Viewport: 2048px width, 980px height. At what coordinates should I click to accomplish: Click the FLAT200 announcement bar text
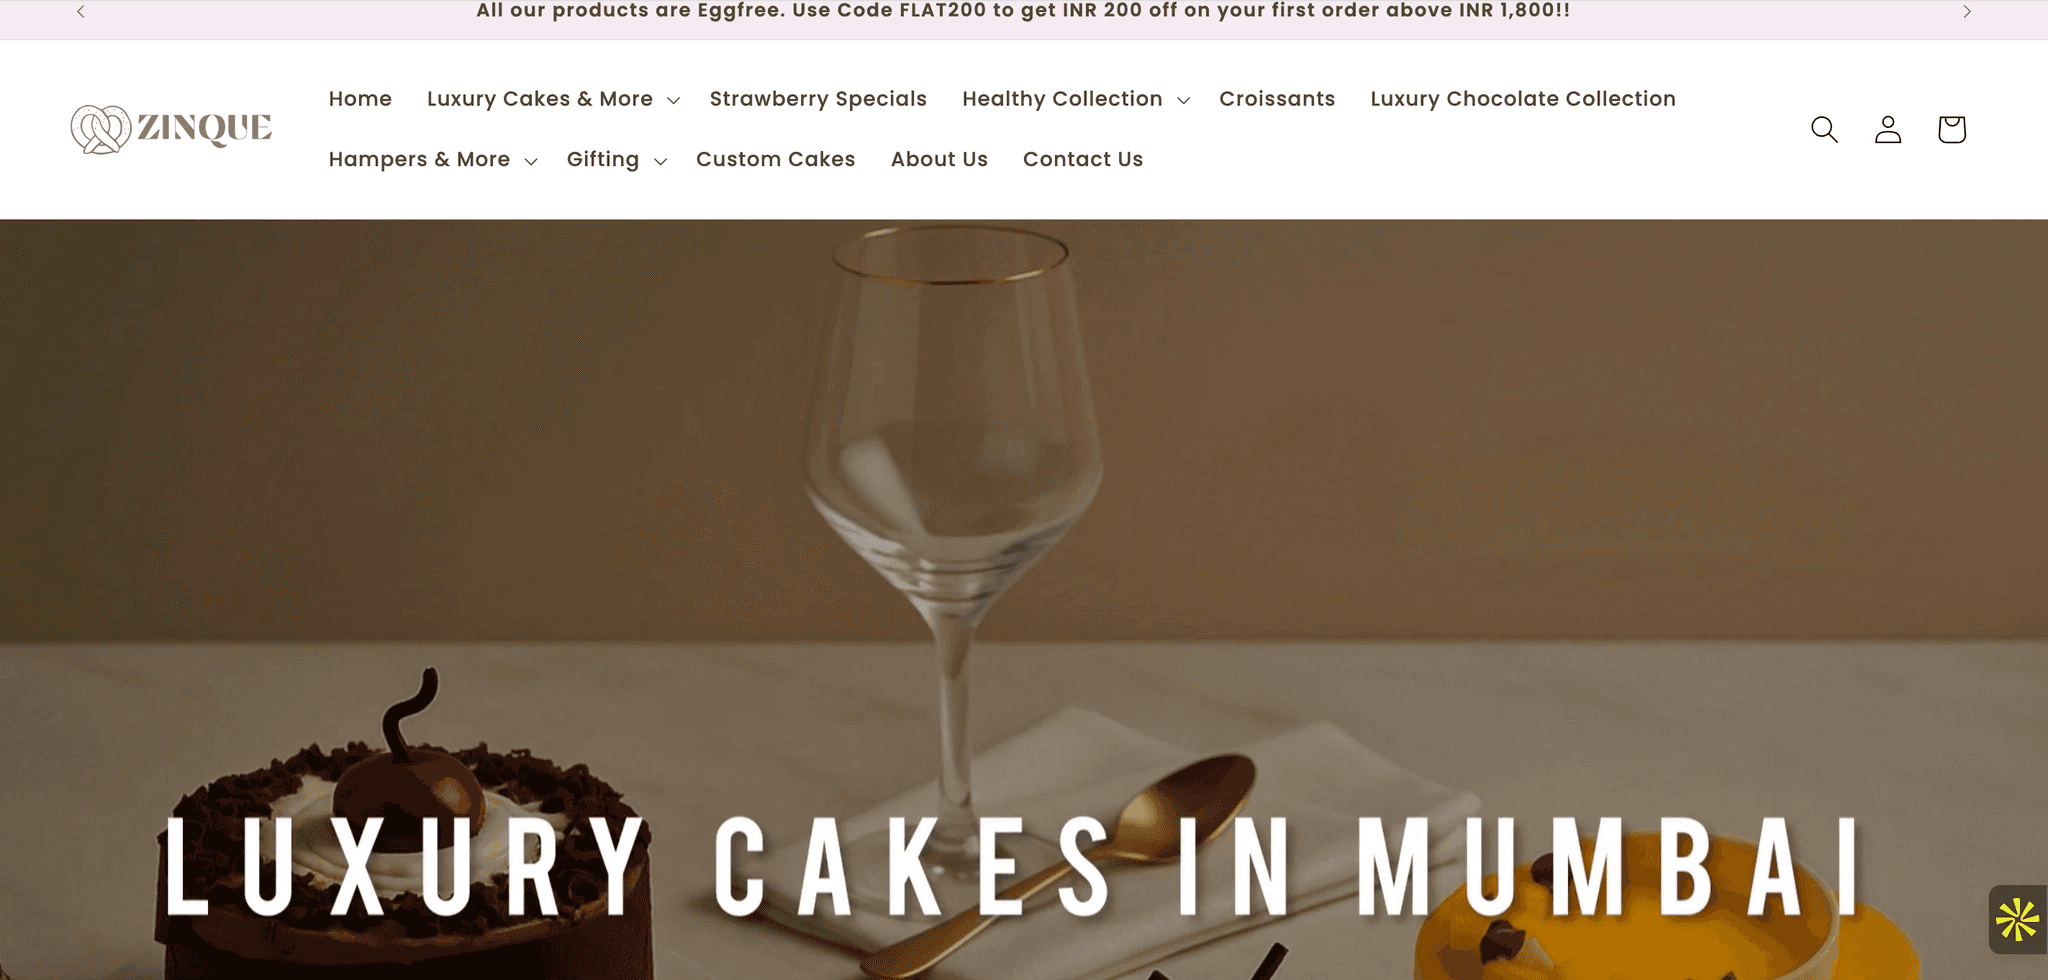coord(1023,11)
